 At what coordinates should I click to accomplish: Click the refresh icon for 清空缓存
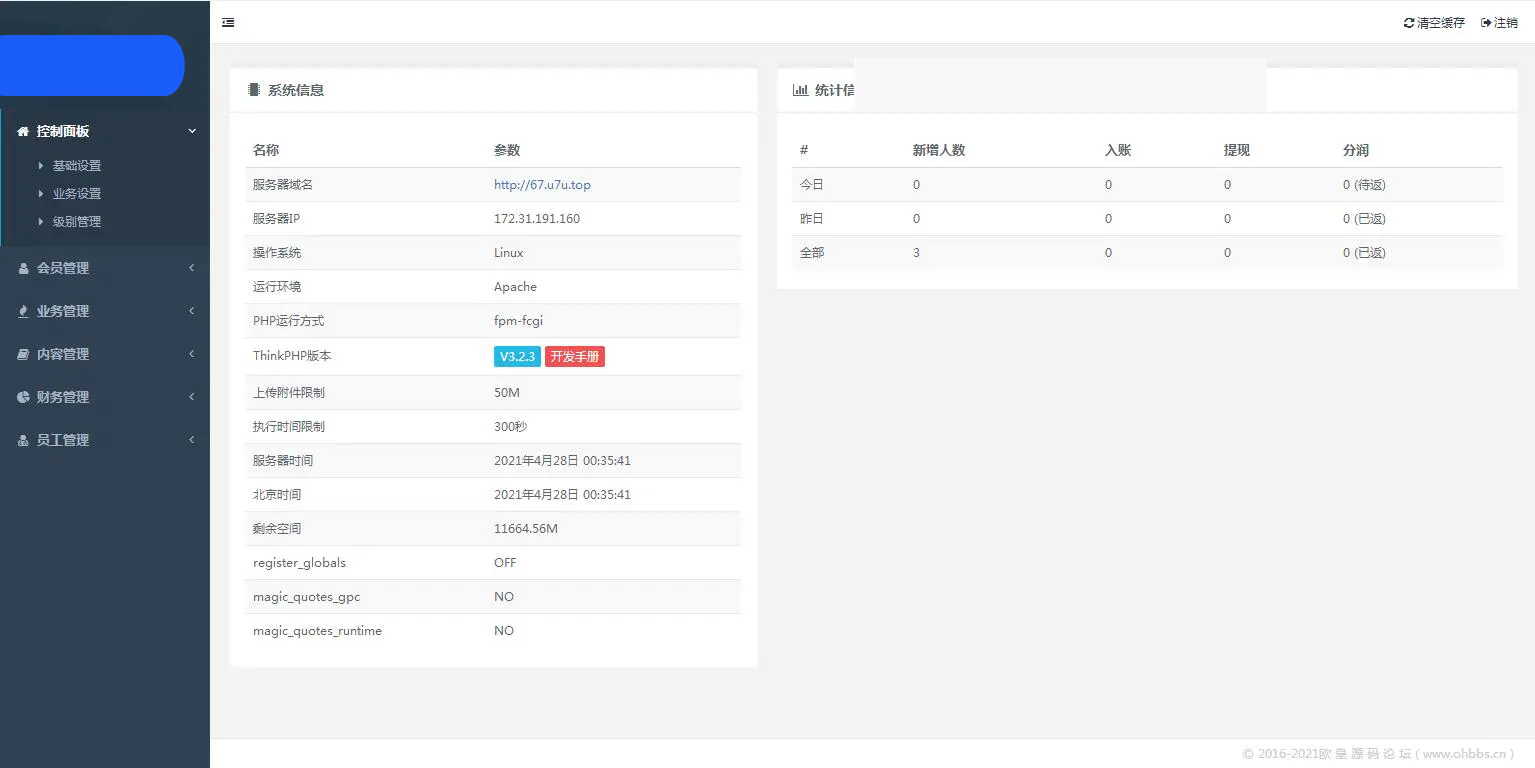[1409, 23]
